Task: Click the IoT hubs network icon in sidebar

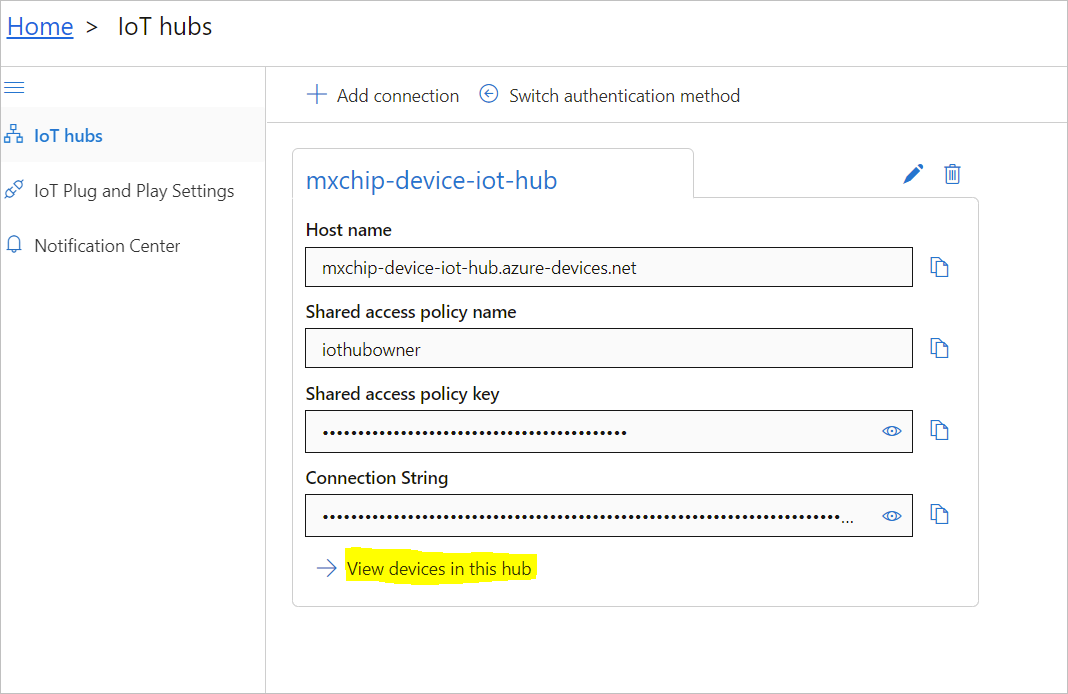Action: pos(14,135)
